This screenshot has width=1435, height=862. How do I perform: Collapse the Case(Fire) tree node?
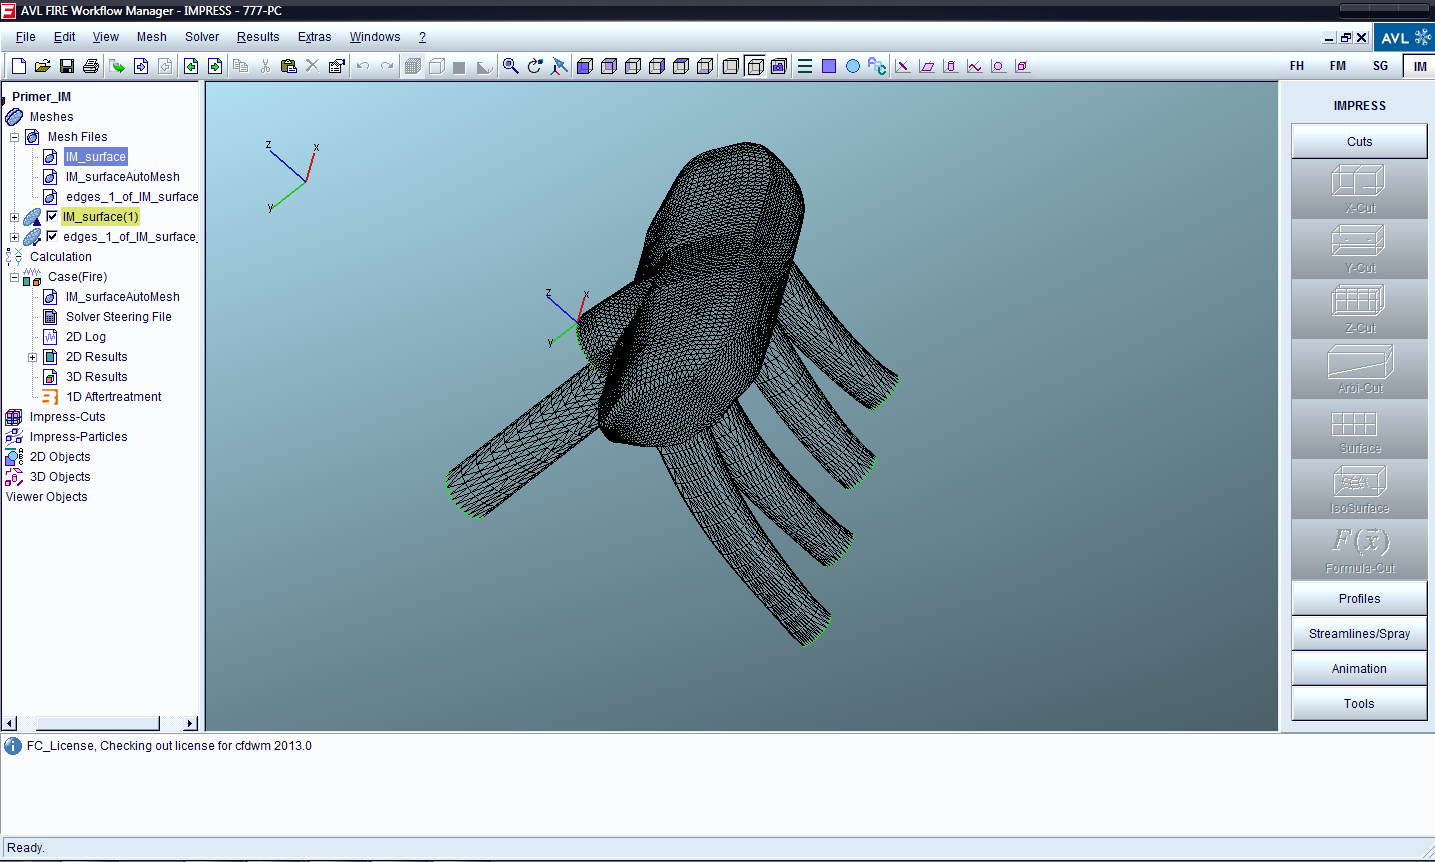(x=14, y=277)
